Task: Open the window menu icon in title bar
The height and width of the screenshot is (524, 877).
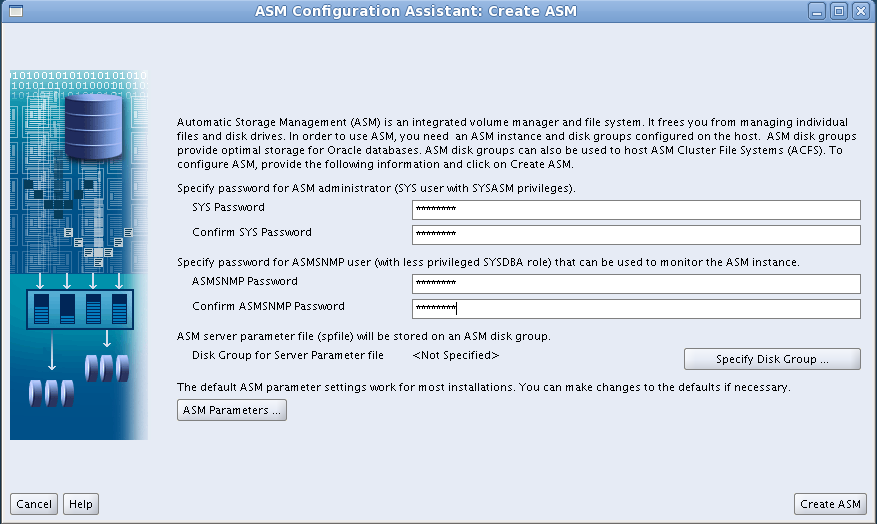Action: pos(16,11)
